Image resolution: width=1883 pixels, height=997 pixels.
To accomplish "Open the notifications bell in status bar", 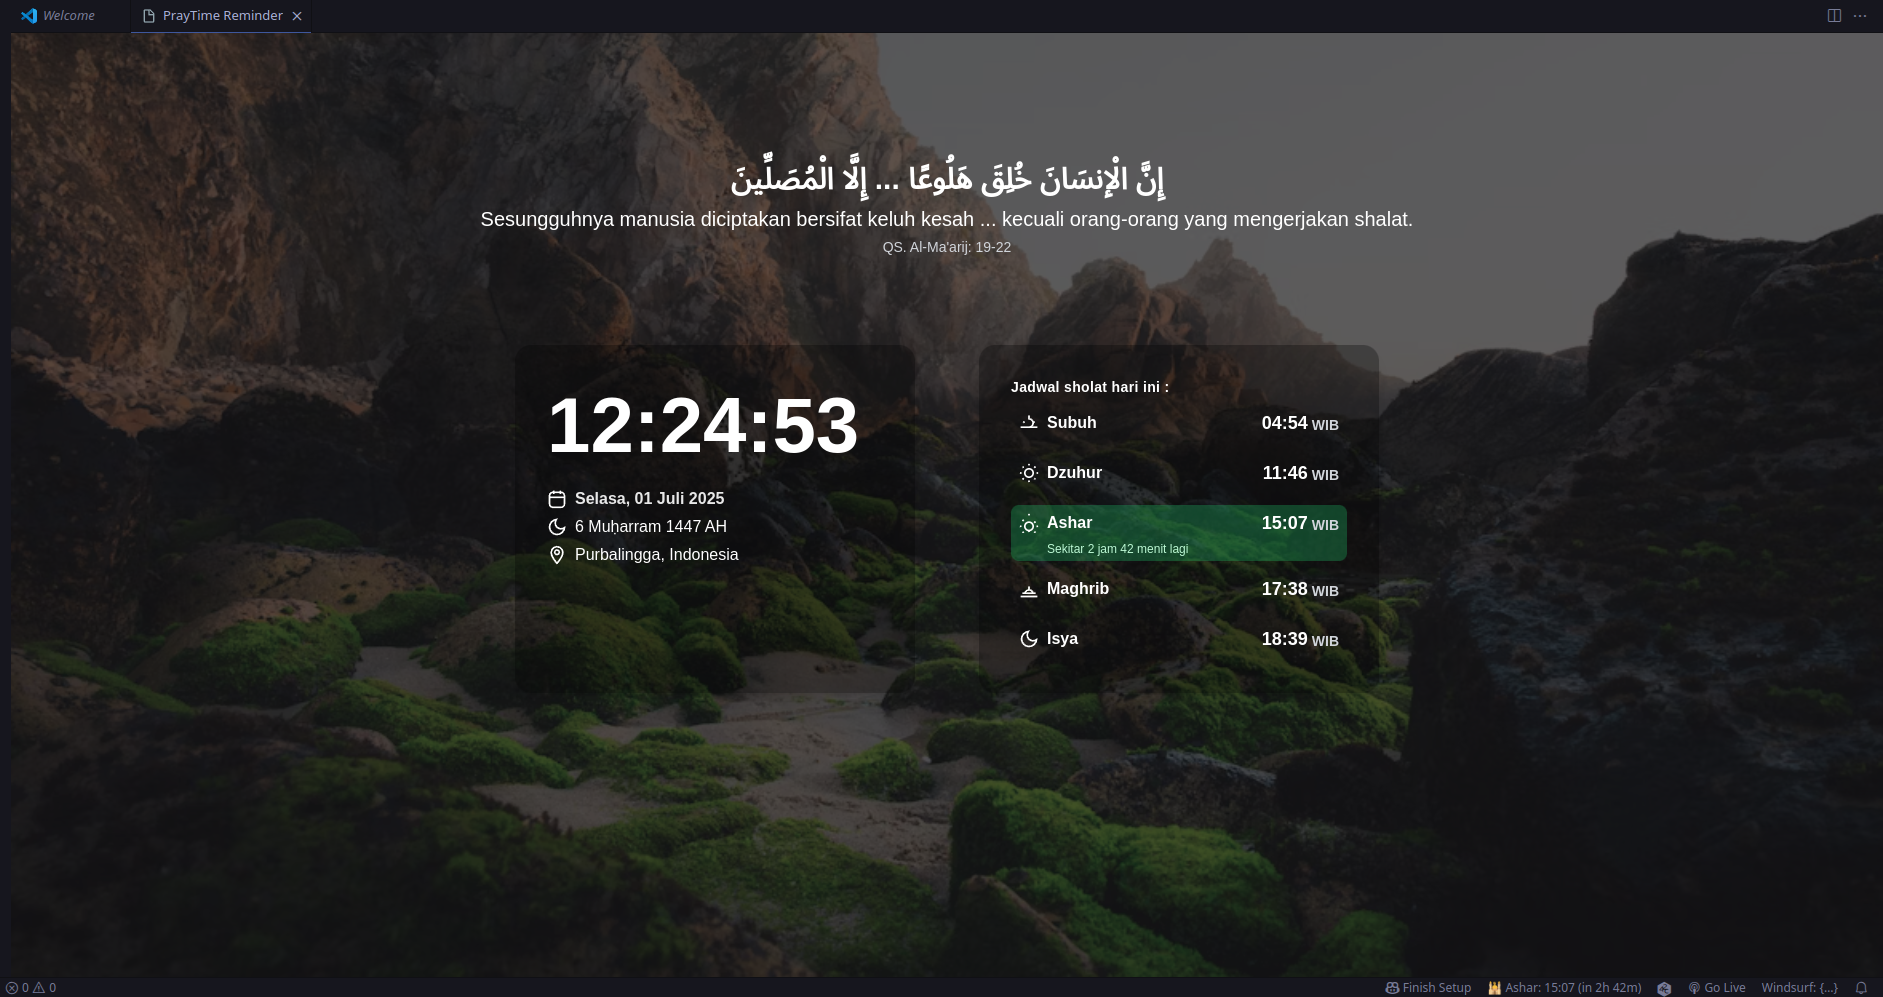I will (1861, 988).
